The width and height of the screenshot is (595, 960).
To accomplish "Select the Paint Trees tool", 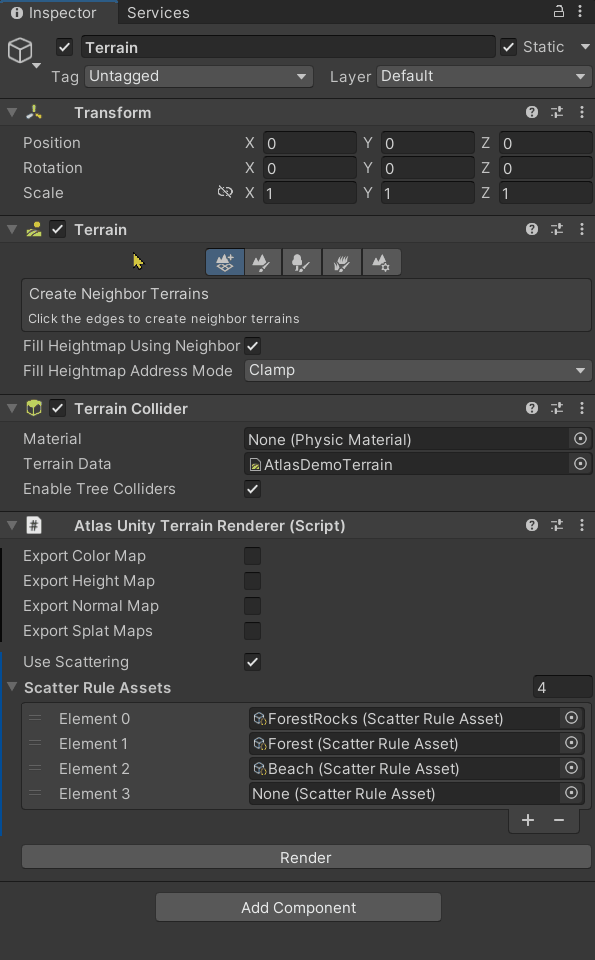I will pyautogui.click(x=302, y=263).
